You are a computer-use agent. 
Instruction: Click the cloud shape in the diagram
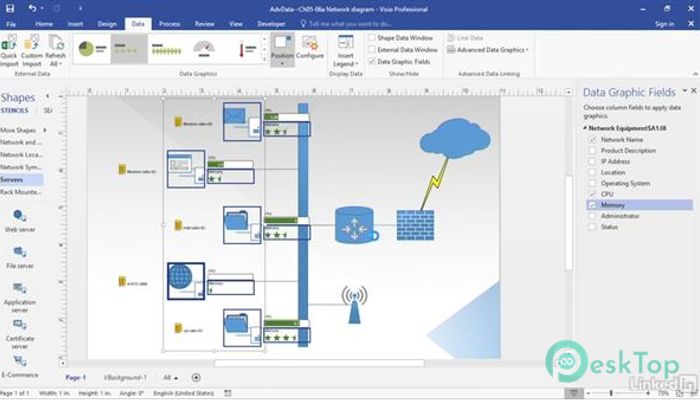454,138
